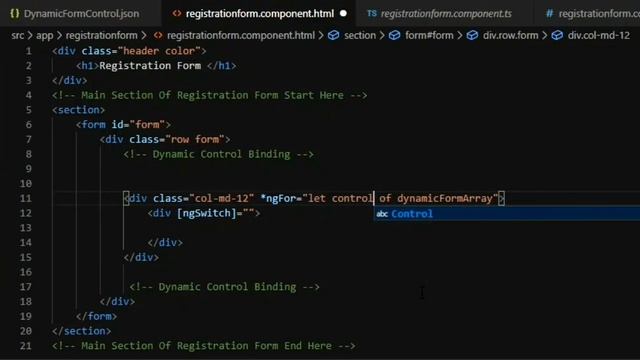Select 'div.row.form' breadcrumb item

coord(510,36)
